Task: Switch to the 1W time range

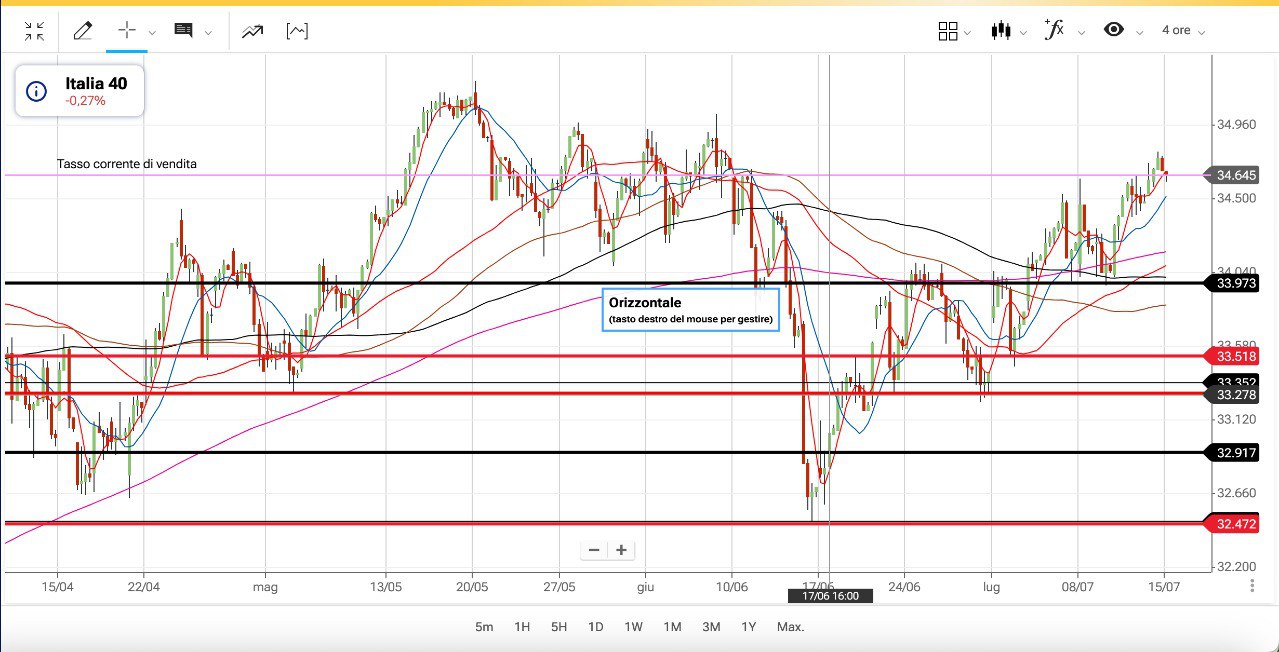Action: tap(633, 627)
